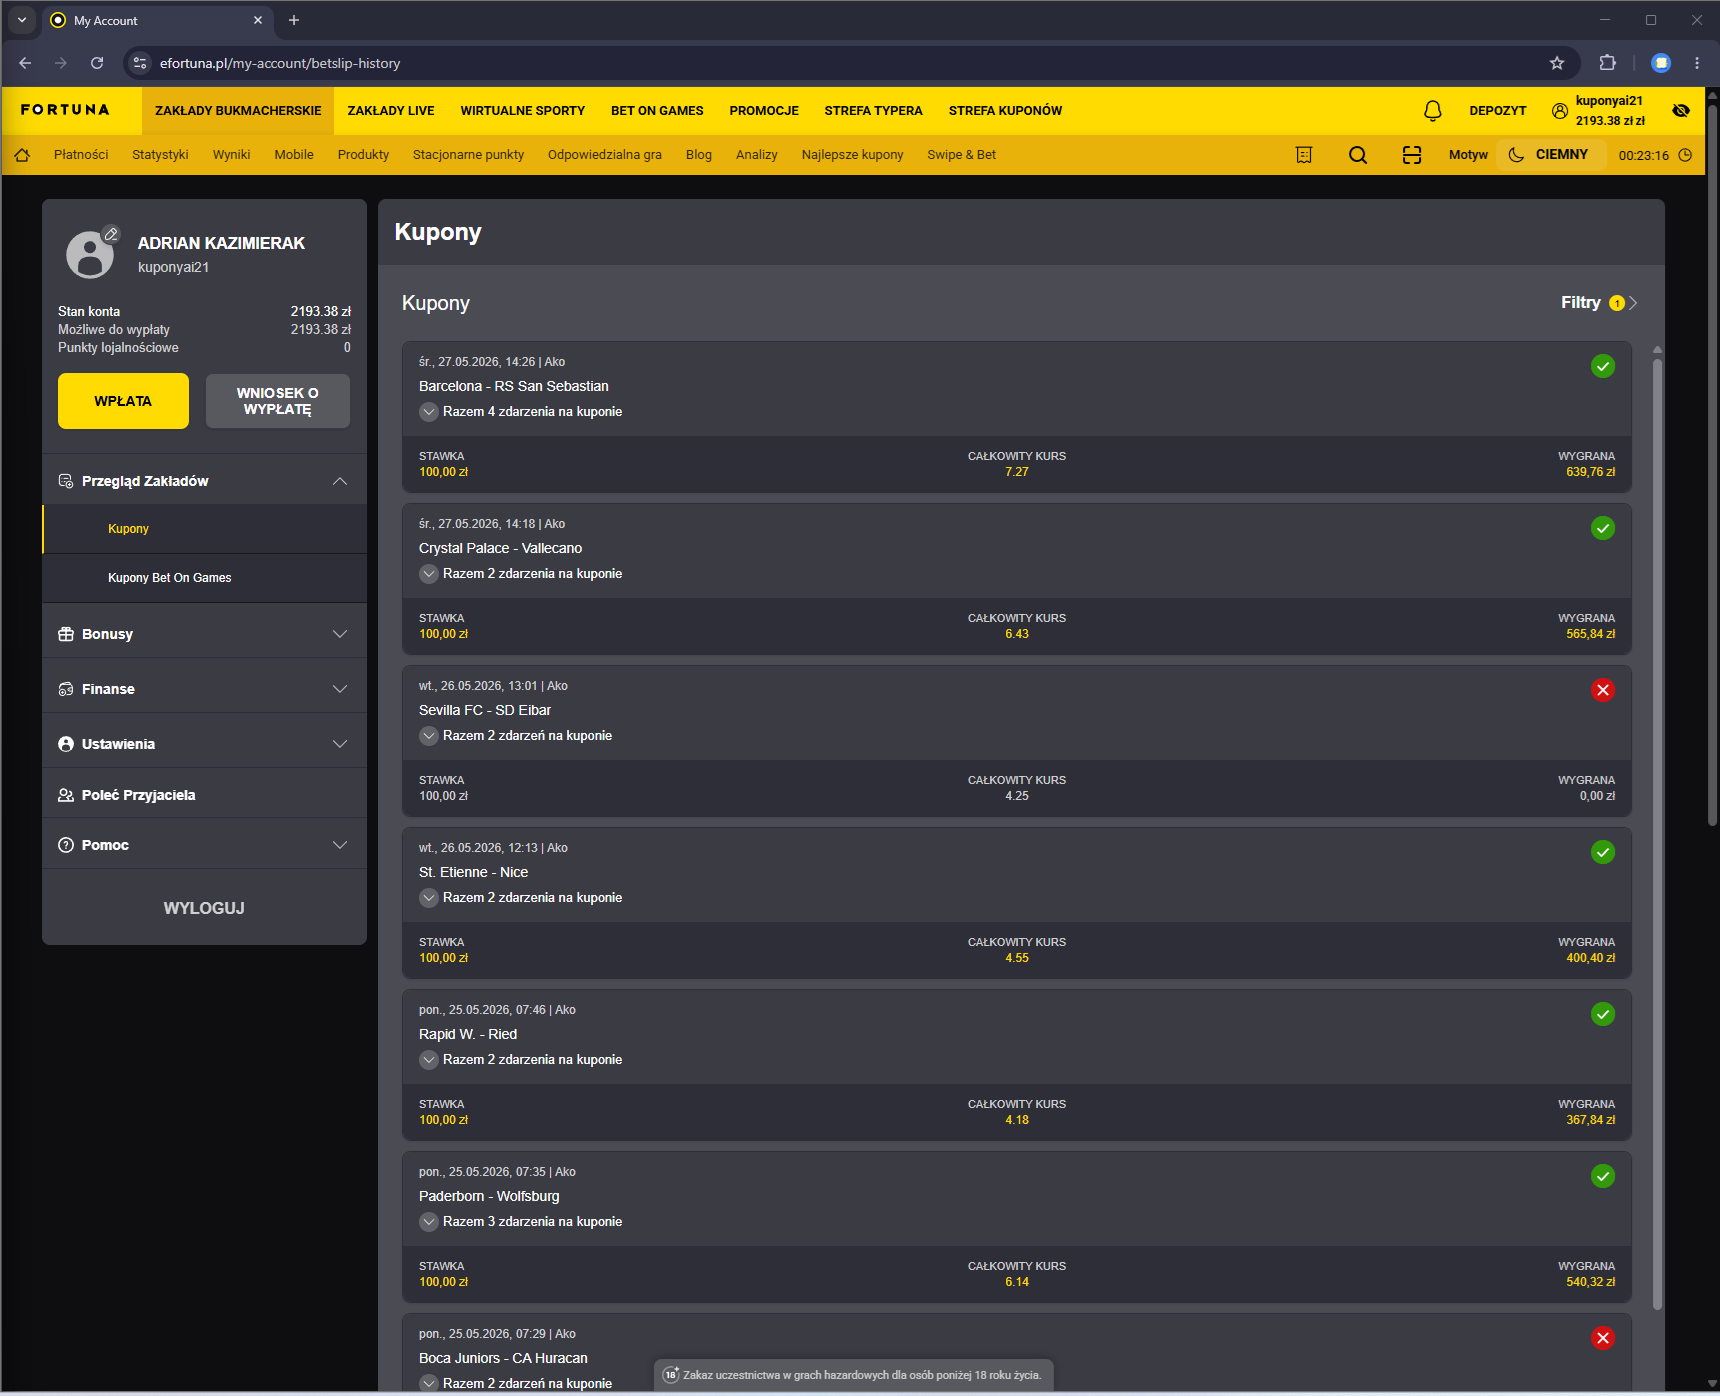The width and height of the screenshot is (1720, 1396).
Task: Go to Fortuna home via house icon
Action: coord(22,155)
